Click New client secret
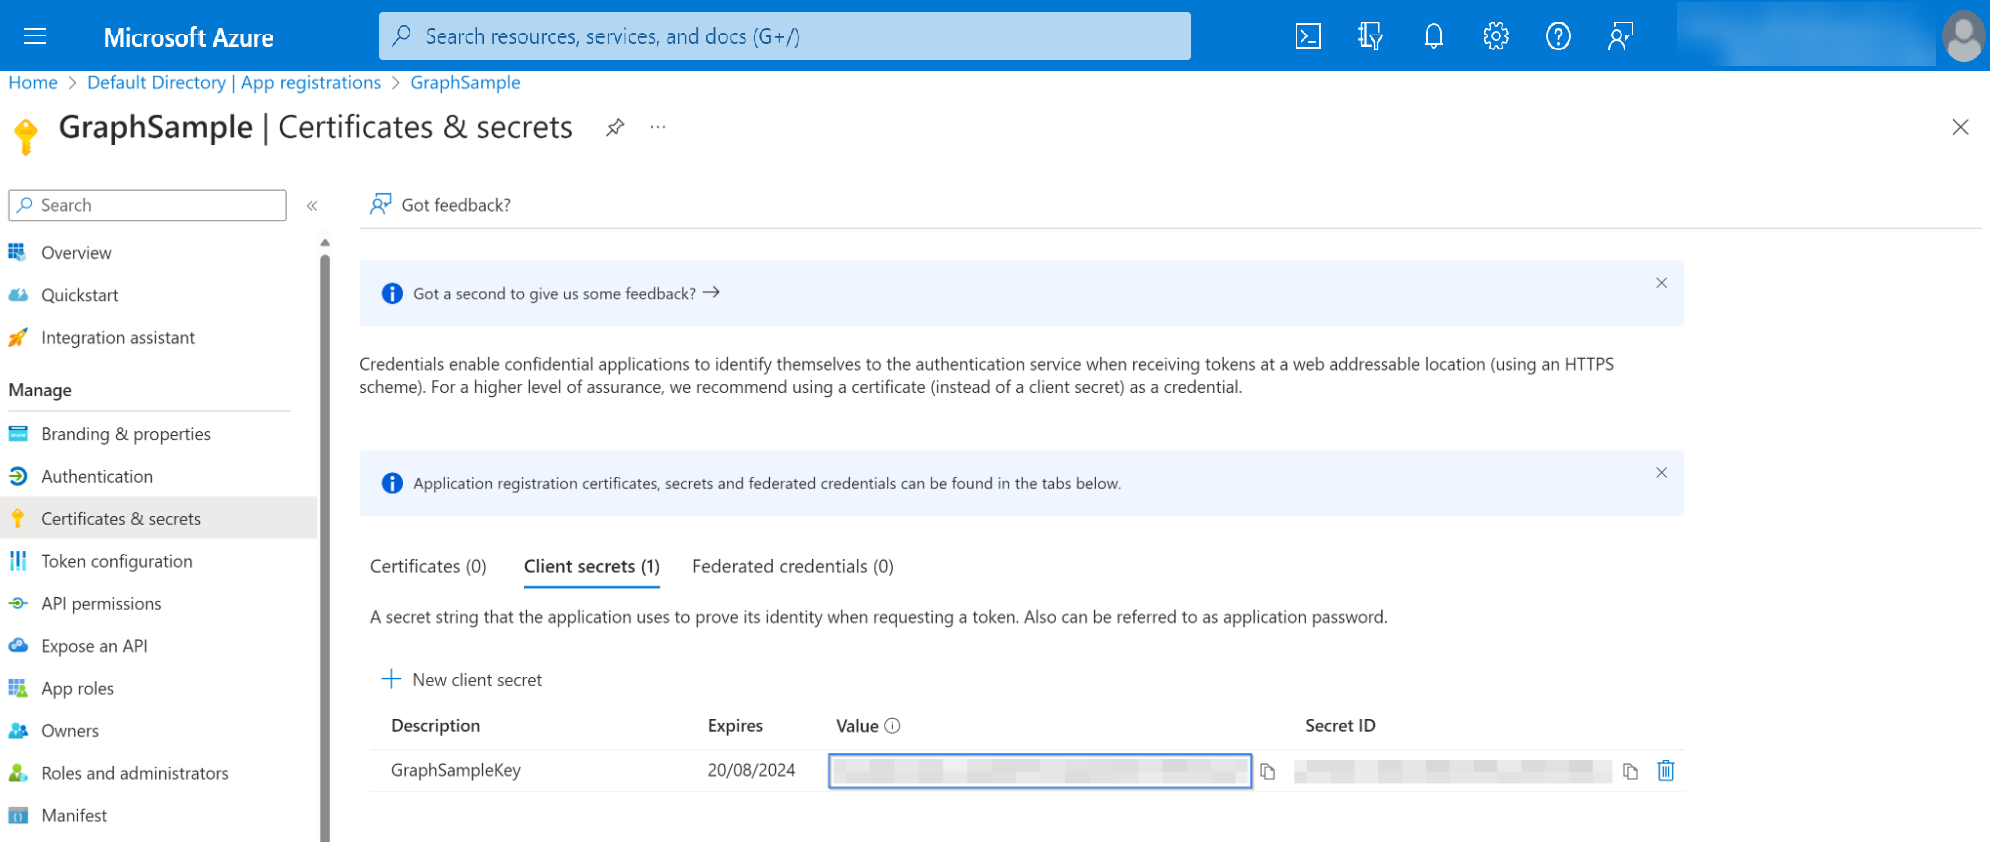 pos(462,680)
